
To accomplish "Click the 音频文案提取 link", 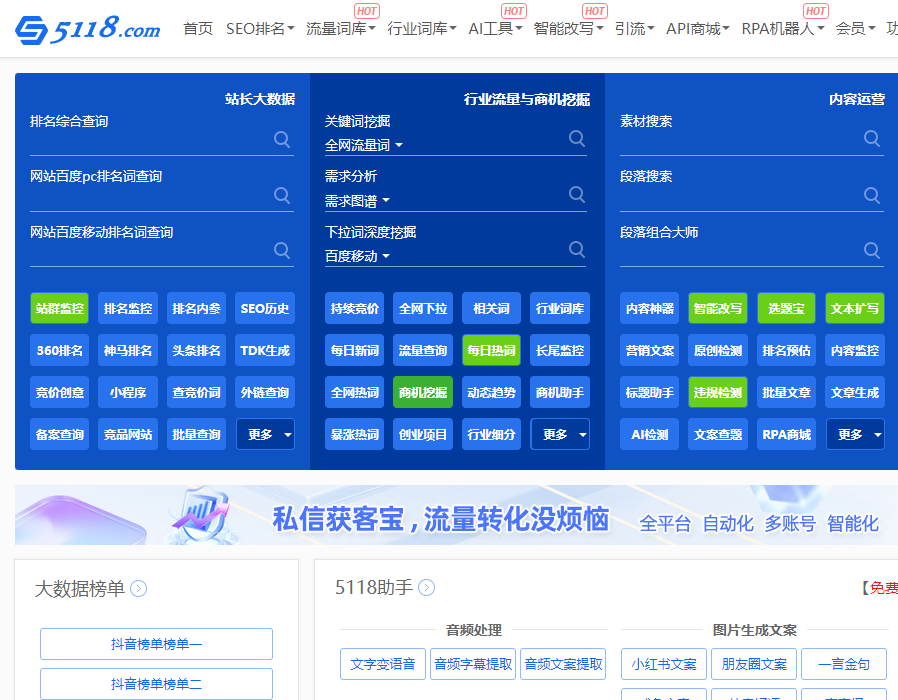I will point(563,664).
